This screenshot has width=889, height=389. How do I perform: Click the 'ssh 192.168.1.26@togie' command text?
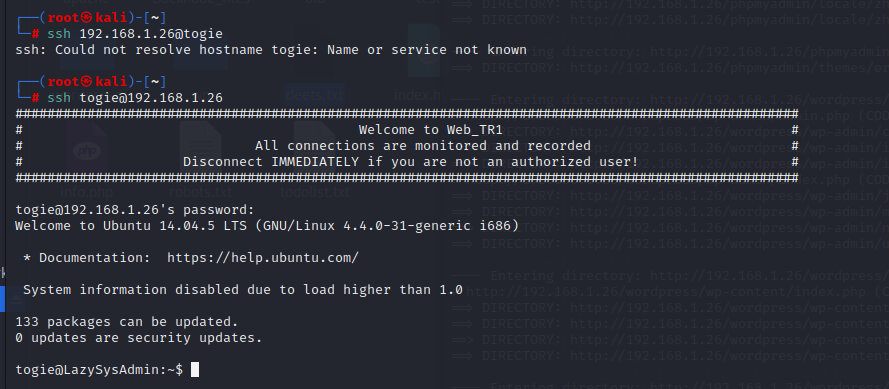[135, 34]
